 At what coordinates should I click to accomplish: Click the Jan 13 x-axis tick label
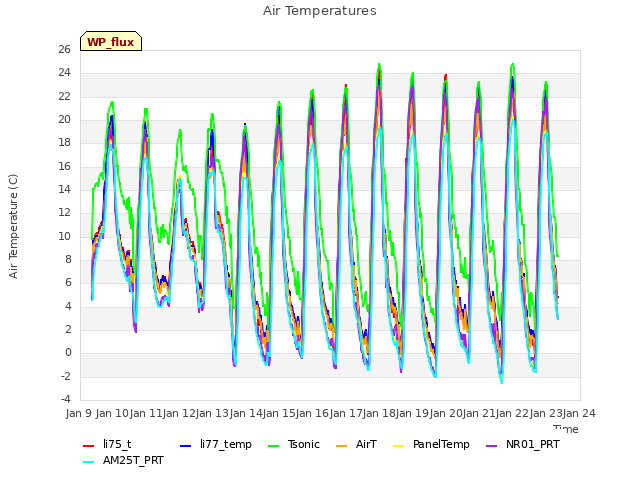coord(212,413)
